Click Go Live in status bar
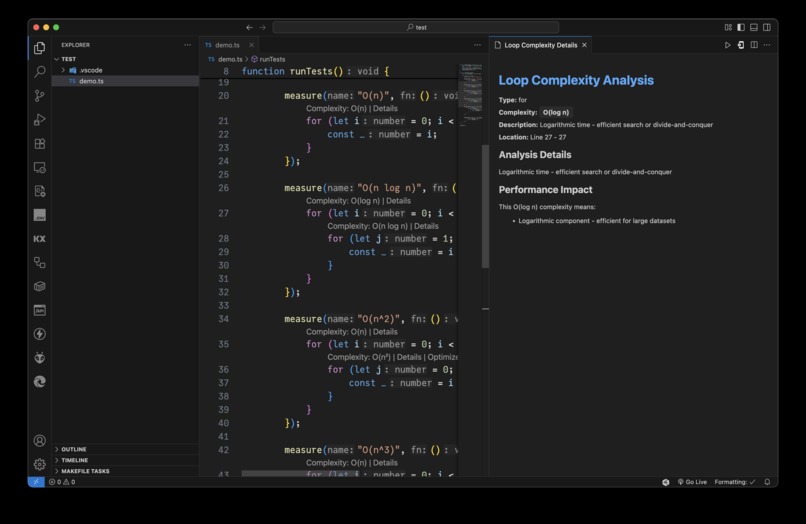Image resolution: width=806 pixels, height=524 pixels. tap(692, 482)
